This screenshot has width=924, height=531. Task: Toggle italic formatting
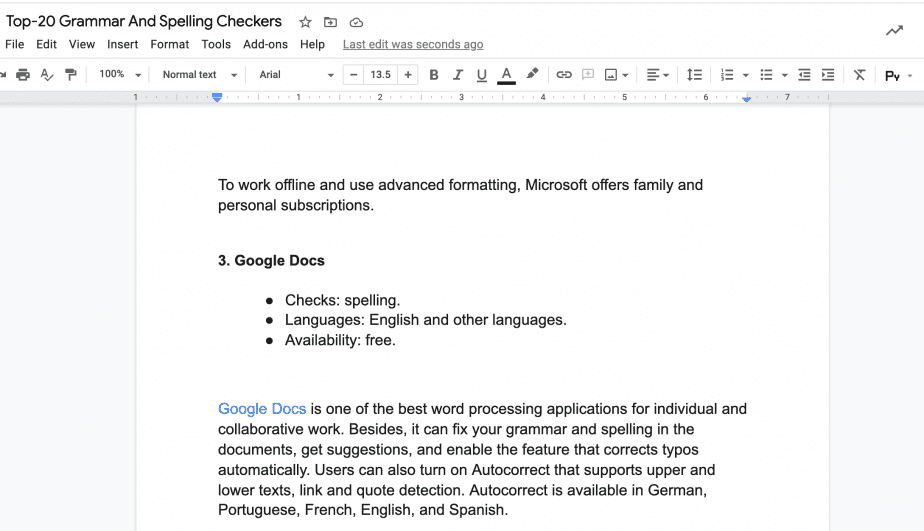[457, 75]
